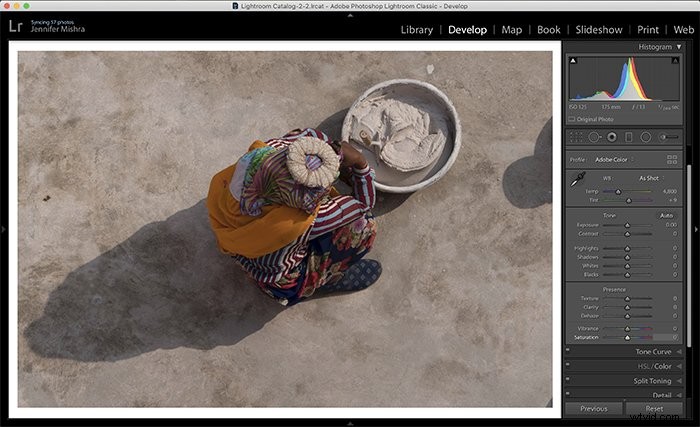Viewport: 700px width, 427px height.
Task: Select the Spot Removal tool
Action: [594, 137]
